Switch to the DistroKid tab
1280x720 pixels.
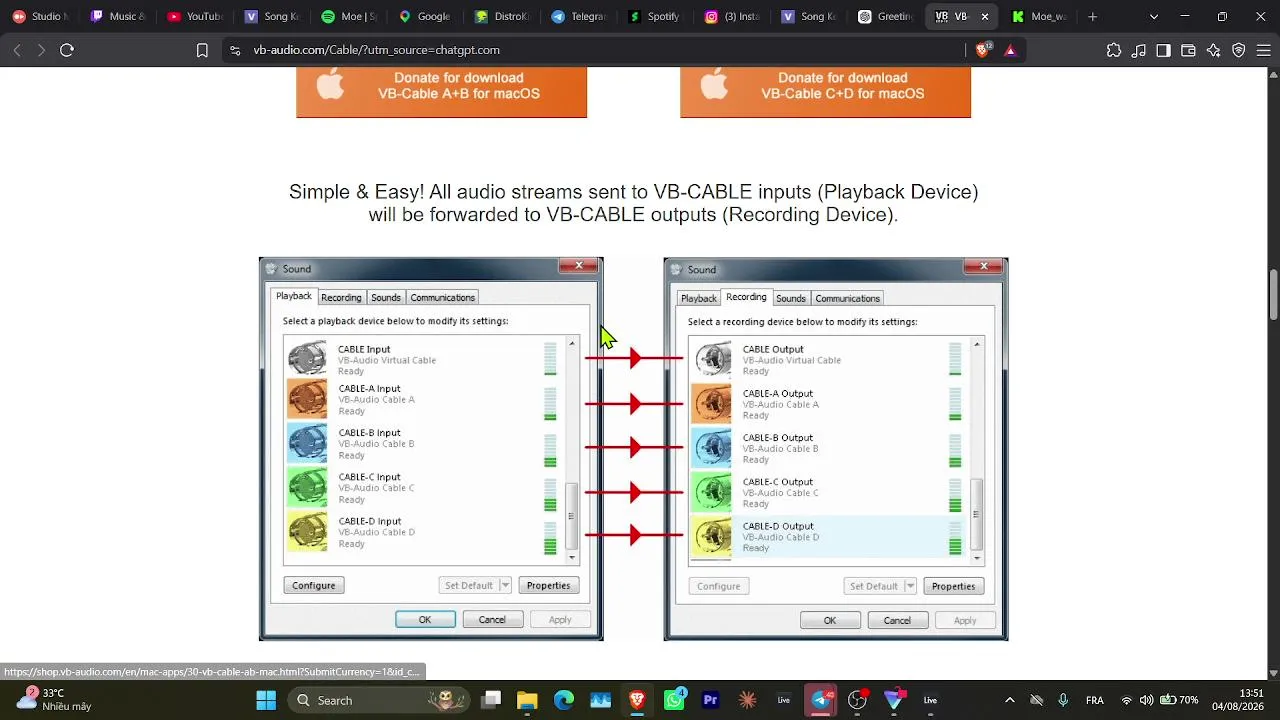coord(502,16)
